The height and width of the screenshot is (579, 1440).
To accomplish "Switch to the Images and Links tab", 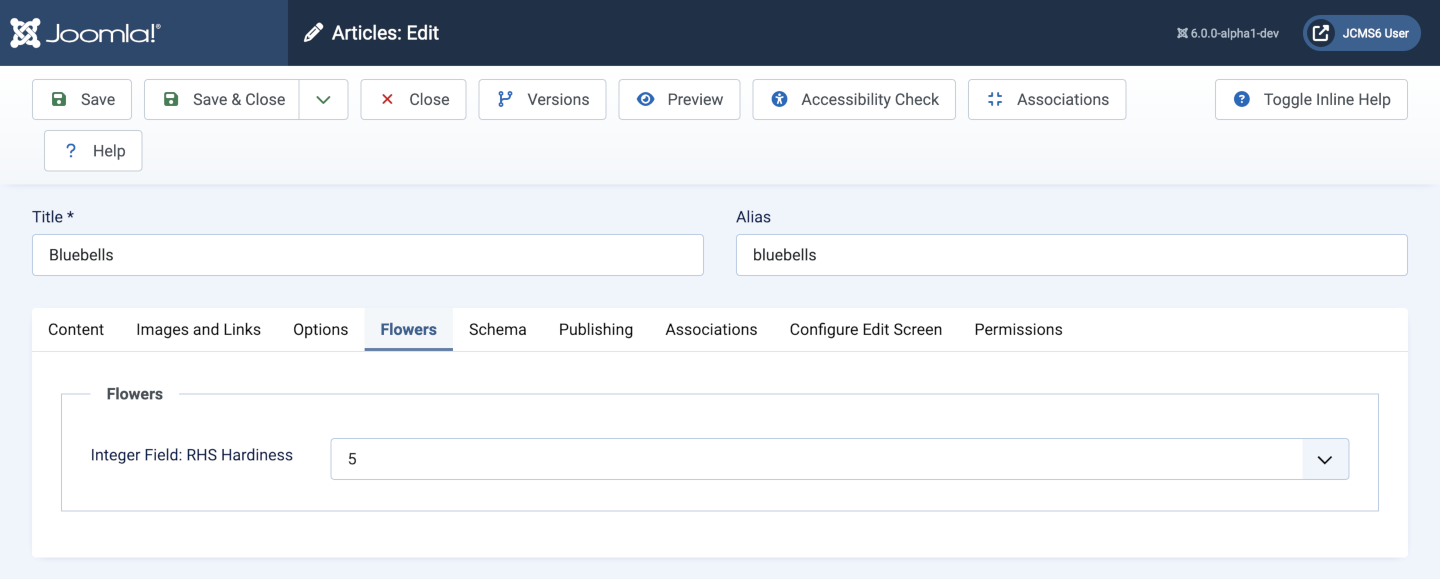I will click(x=198, y=329).
